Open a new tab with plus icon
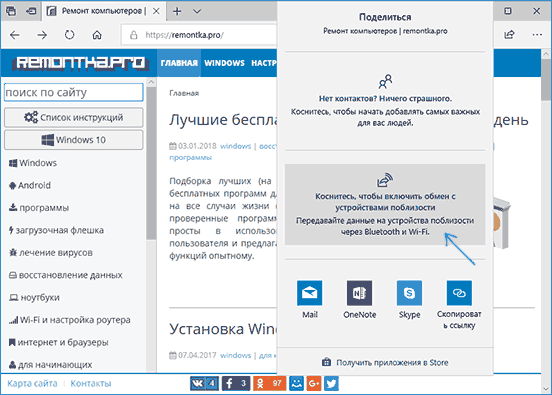Image resolution: width=552 pixels, height=395 pixels. click(177, 11)
